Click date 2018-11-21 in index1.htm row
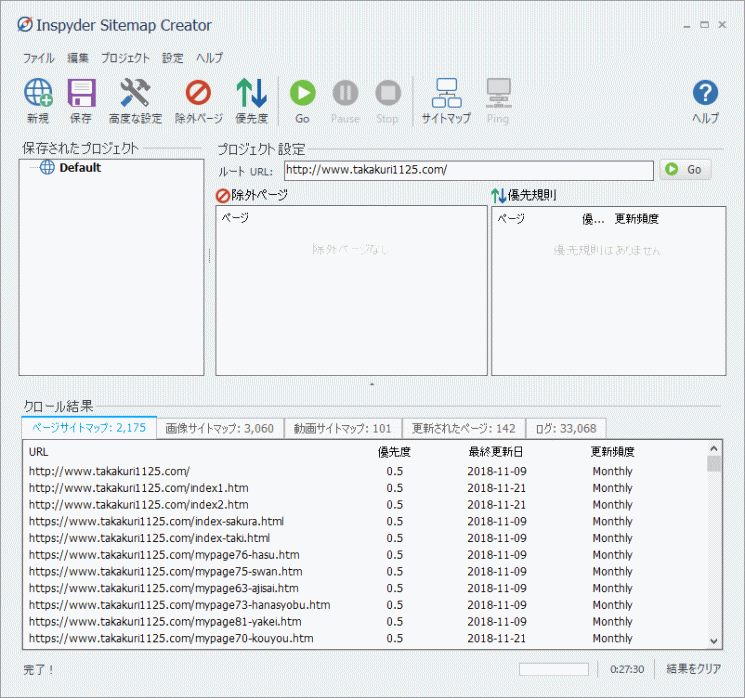Screen dimensions: 745x698 497,488
